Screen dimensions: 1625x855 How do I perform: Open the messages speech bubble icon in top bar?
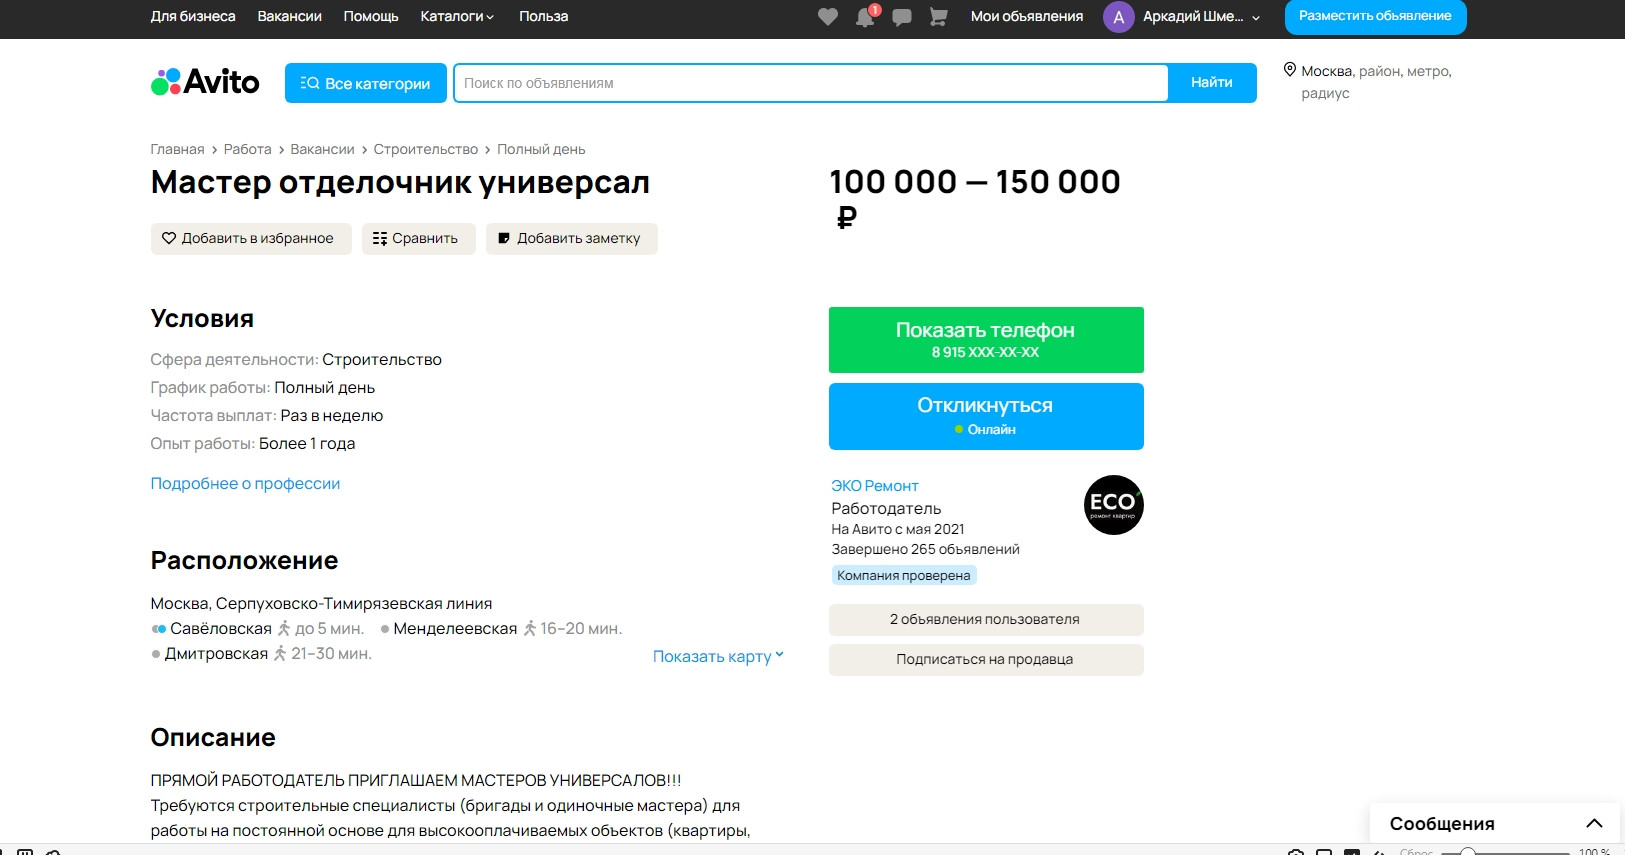pos(902,17)
